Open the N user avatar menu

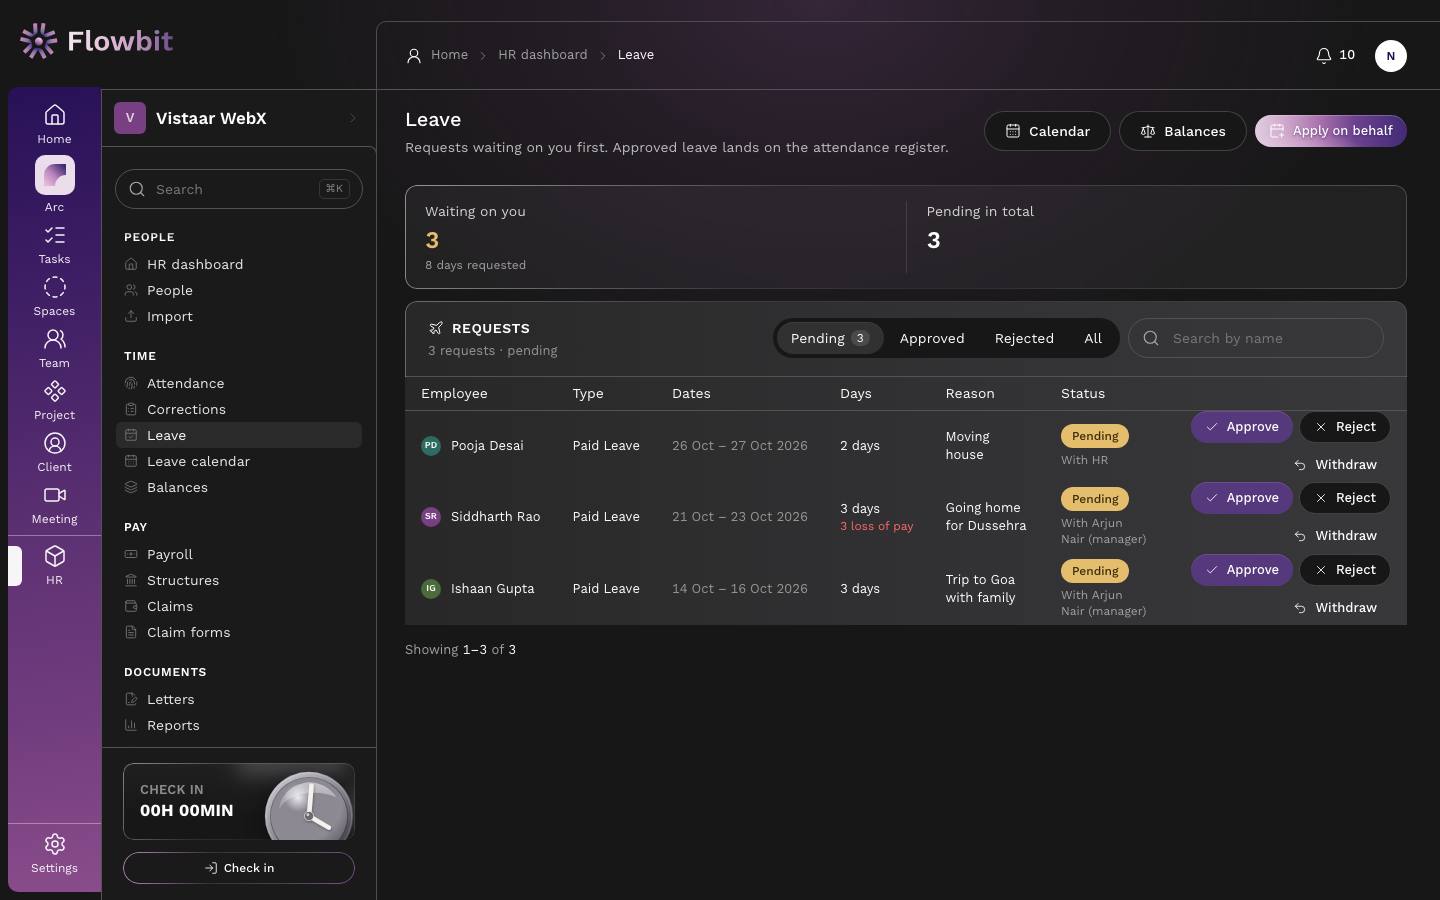pos(1390,56)
